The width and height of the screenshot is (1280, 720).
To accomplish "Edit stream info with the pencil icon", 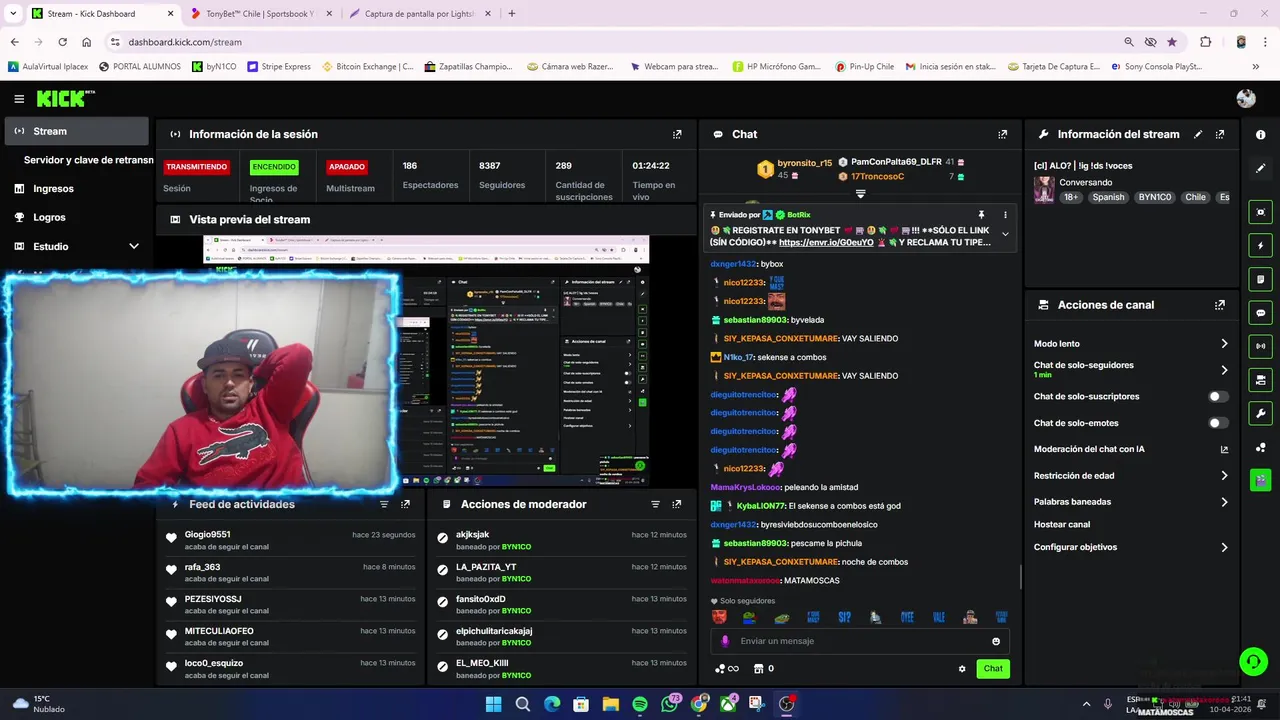I will (x=1198, y=134).
